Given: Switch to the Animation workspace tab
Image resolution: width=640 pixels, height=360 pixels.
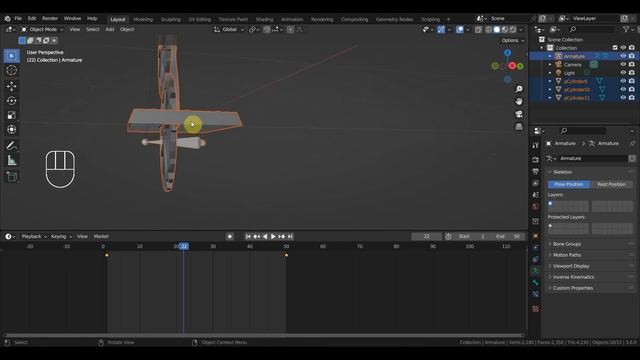Looking at the screenshot, I should coord(292,19).
